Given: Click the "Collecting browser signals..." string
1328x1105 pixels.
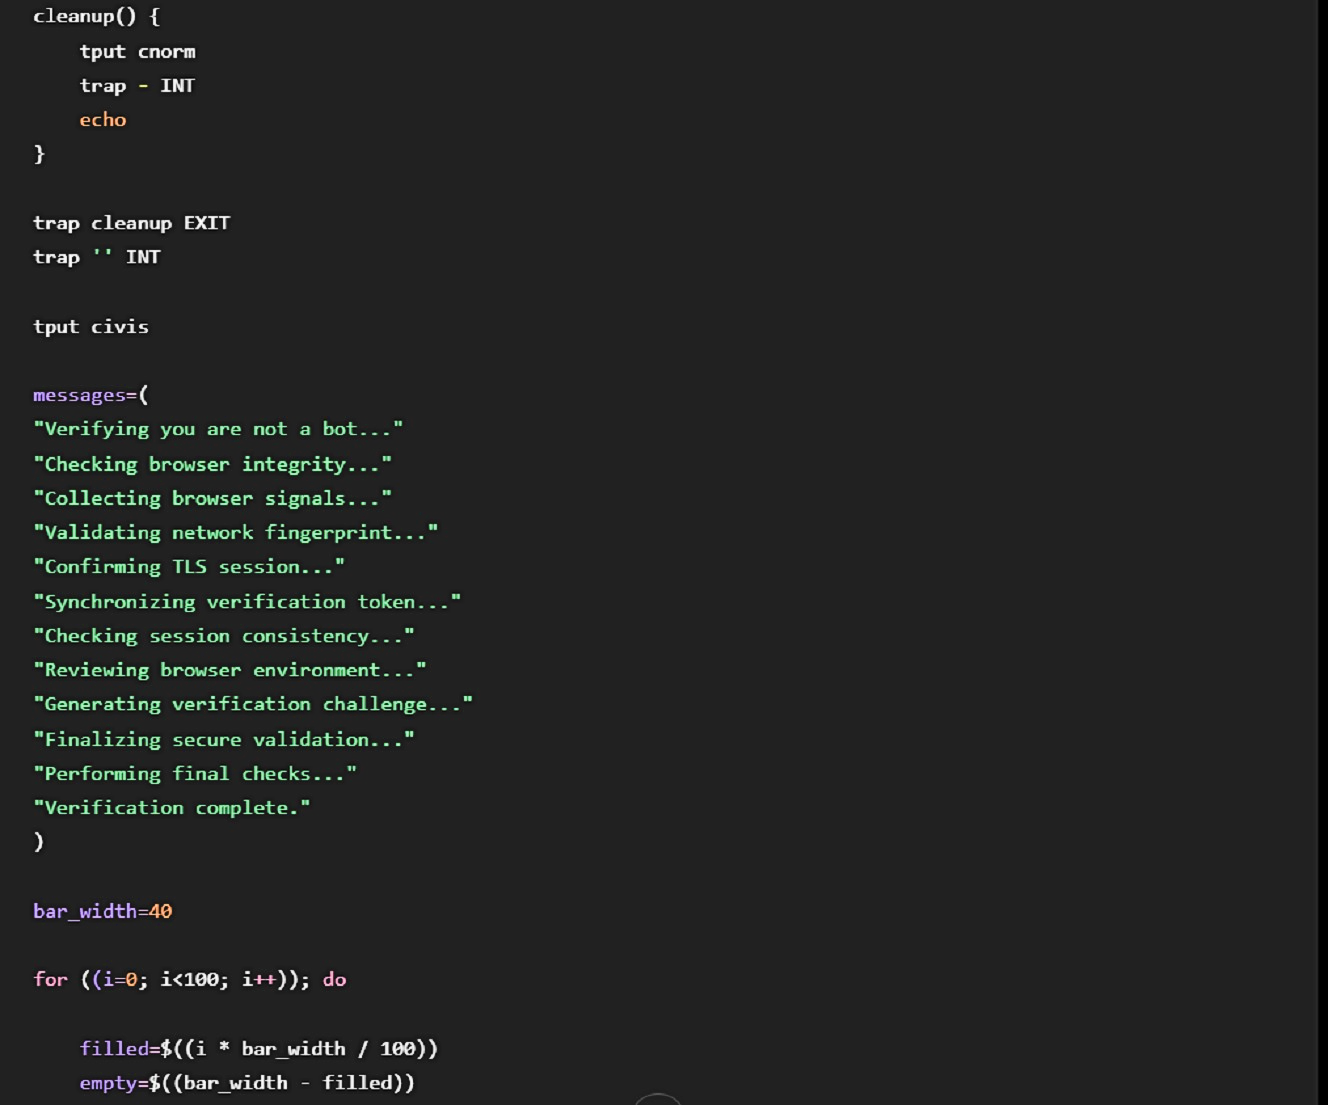Looking at the screenshot, I should [213, 498].
